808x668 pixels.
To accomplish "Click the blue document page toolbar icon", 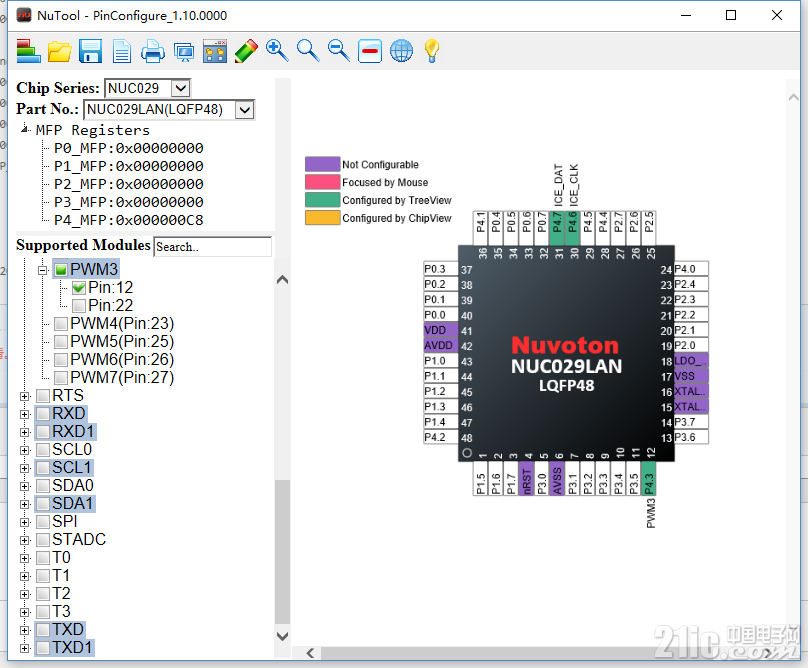I will tap(122, 51).
